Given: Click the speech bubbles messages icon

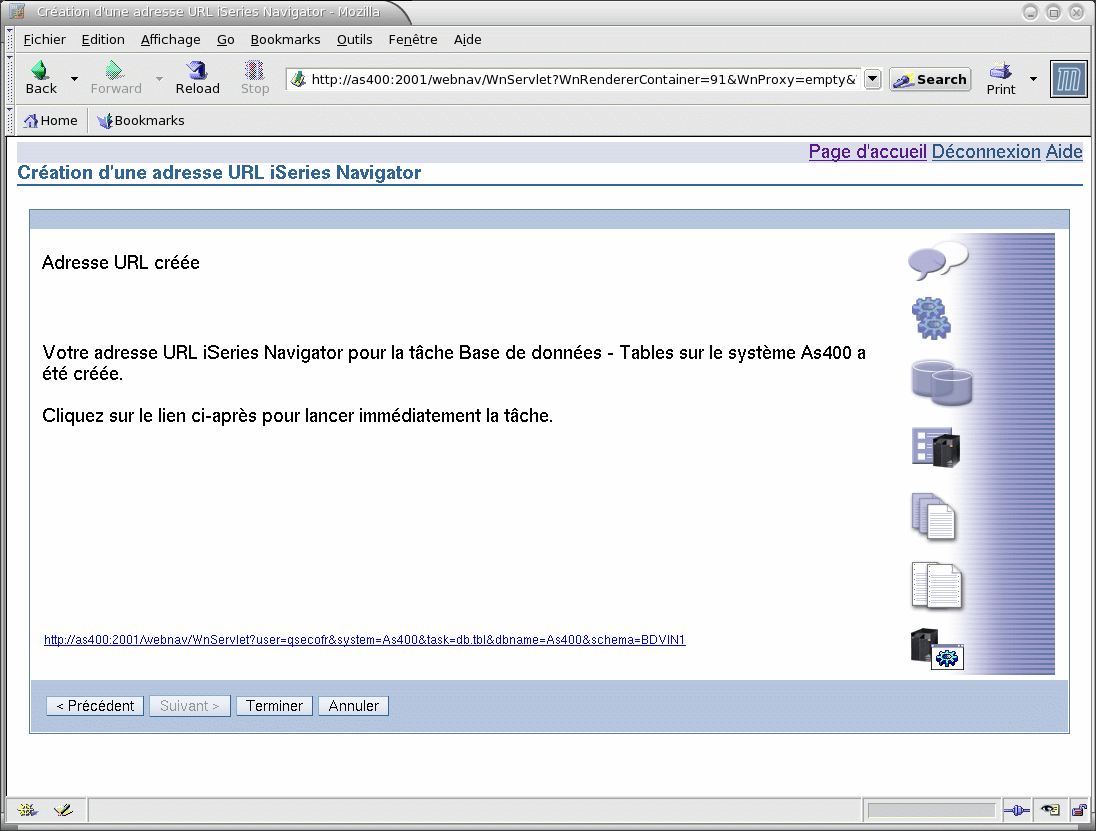Looking at the screenshot, I should click(x=937, y=261).
